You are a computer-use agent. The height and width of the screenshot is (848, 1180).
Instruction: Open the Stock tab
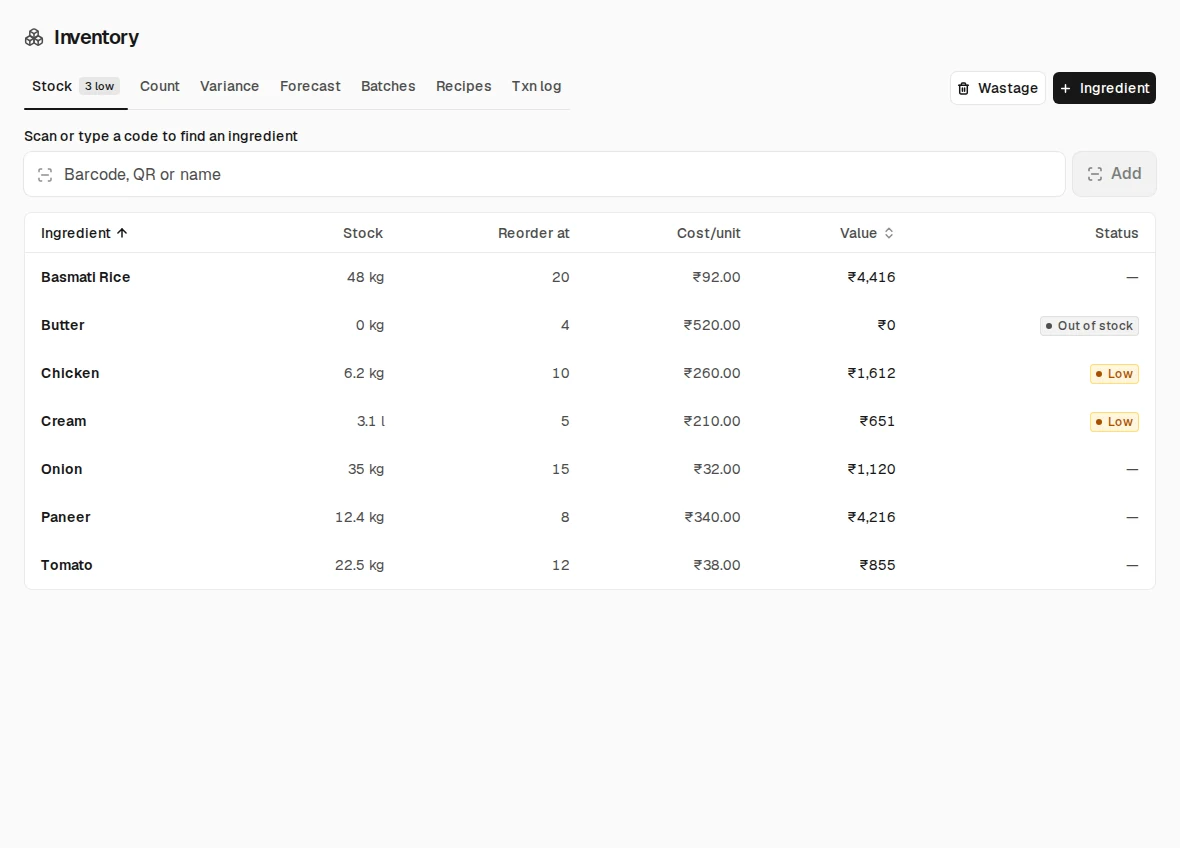(75, 87)
